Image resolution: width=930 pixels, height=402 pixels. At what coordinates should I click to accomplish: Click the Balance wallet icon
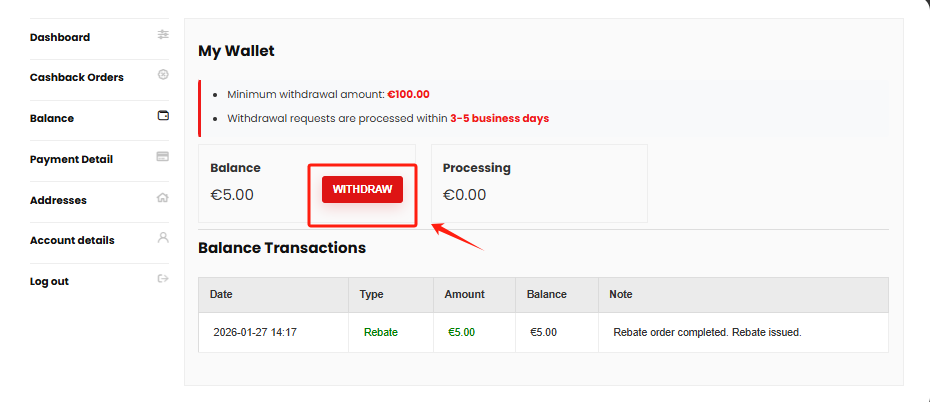(163, 116)
